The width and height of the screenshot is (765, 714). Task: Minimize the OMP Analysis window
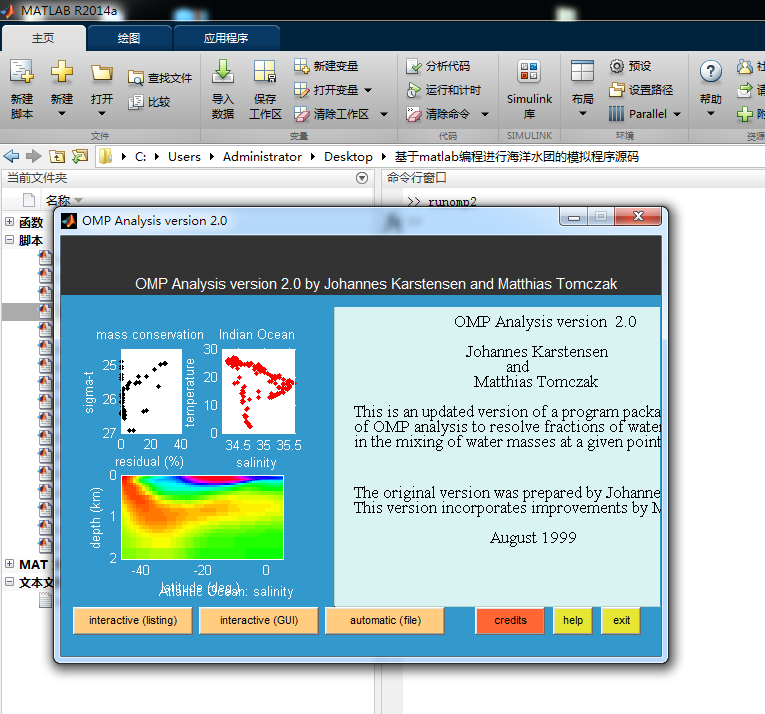574,217
